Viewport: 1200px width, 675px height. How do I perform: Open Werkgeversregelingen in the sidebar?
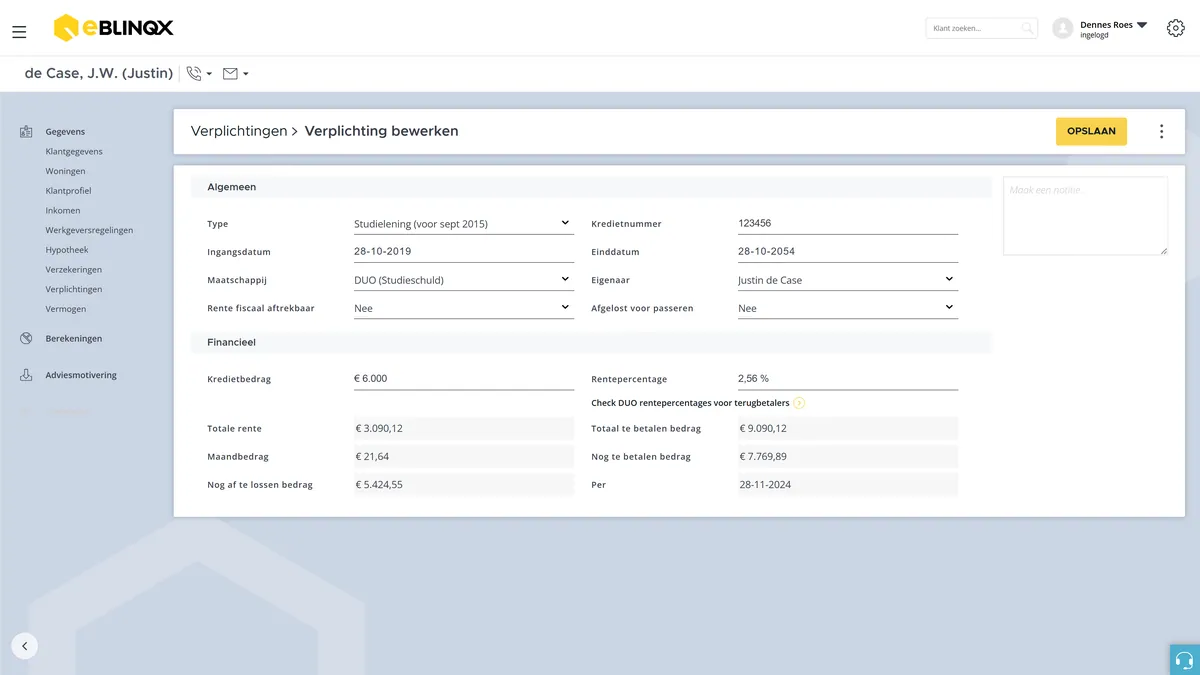click(89, 230)
